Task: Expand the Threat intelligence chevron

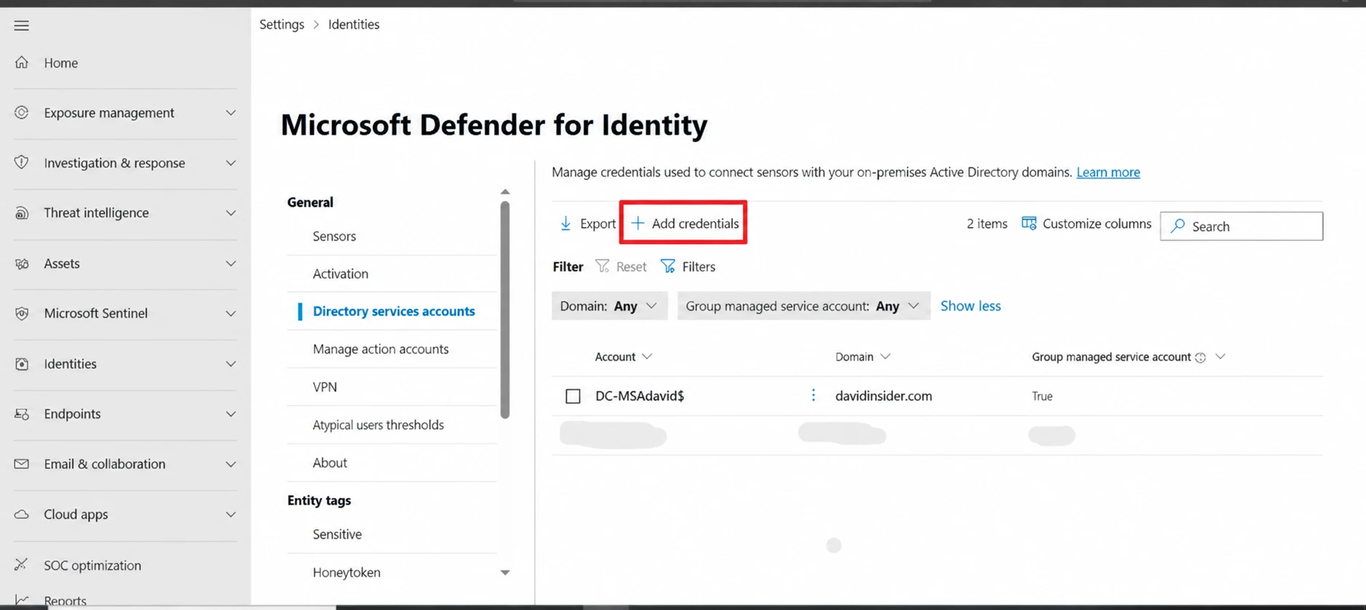Action: coord(231,213)
